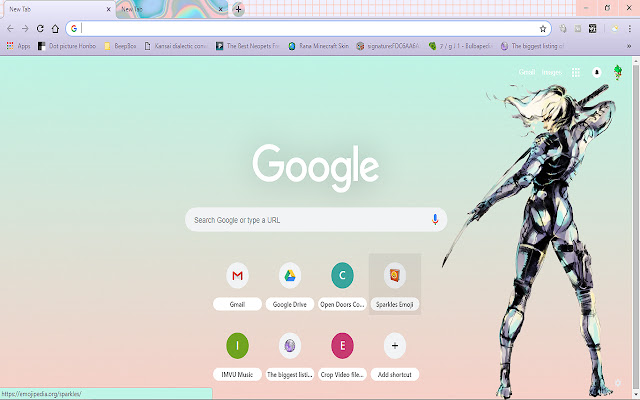Click the Search Google or type a URL box
The width and height of the screenshot is (640, 400).
click(316, 220)
